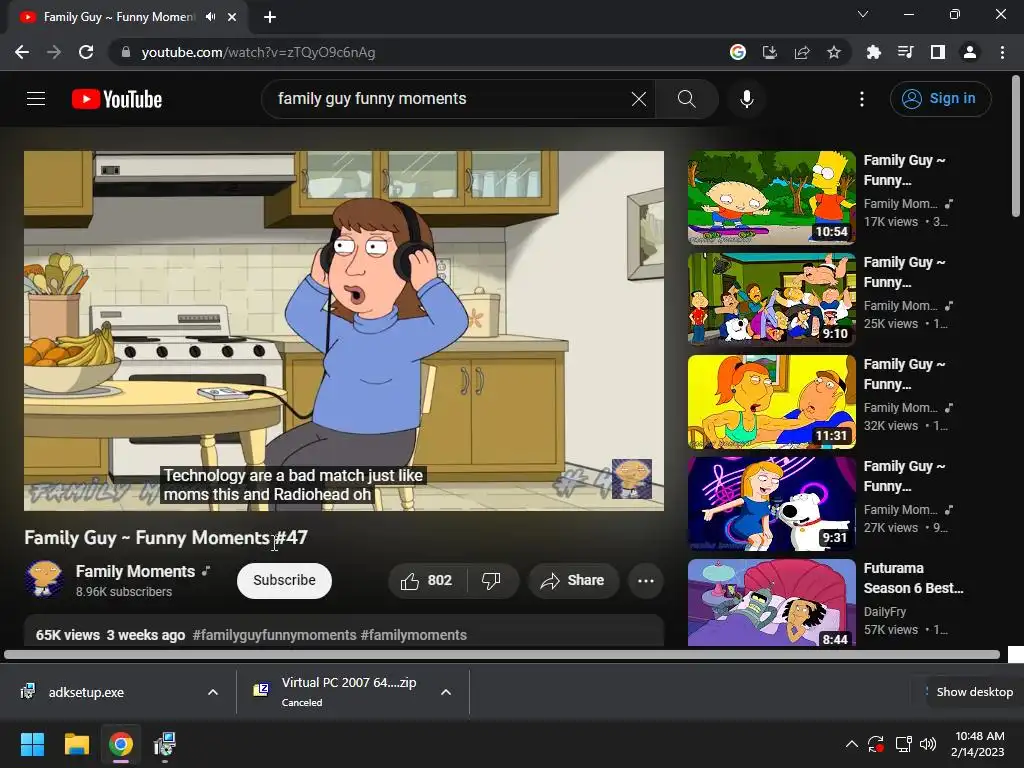Viewport: 1024px width, 768px height.
Task: Open suggested video thumbnail lasting 11:31
Action: (771, 402)
